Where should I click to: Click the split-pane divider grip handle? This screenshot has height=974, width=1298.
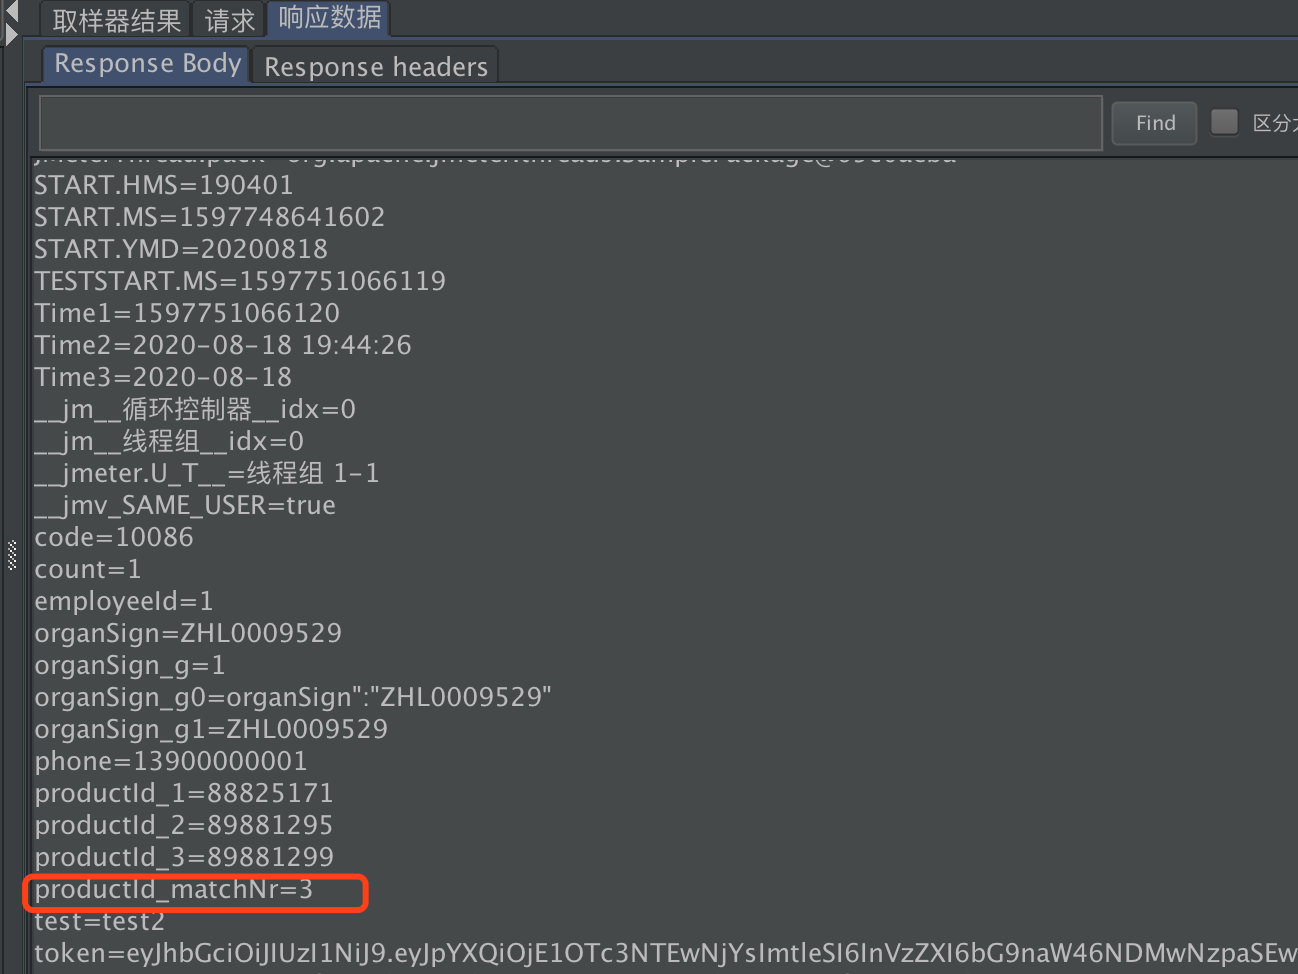(12, 555)
